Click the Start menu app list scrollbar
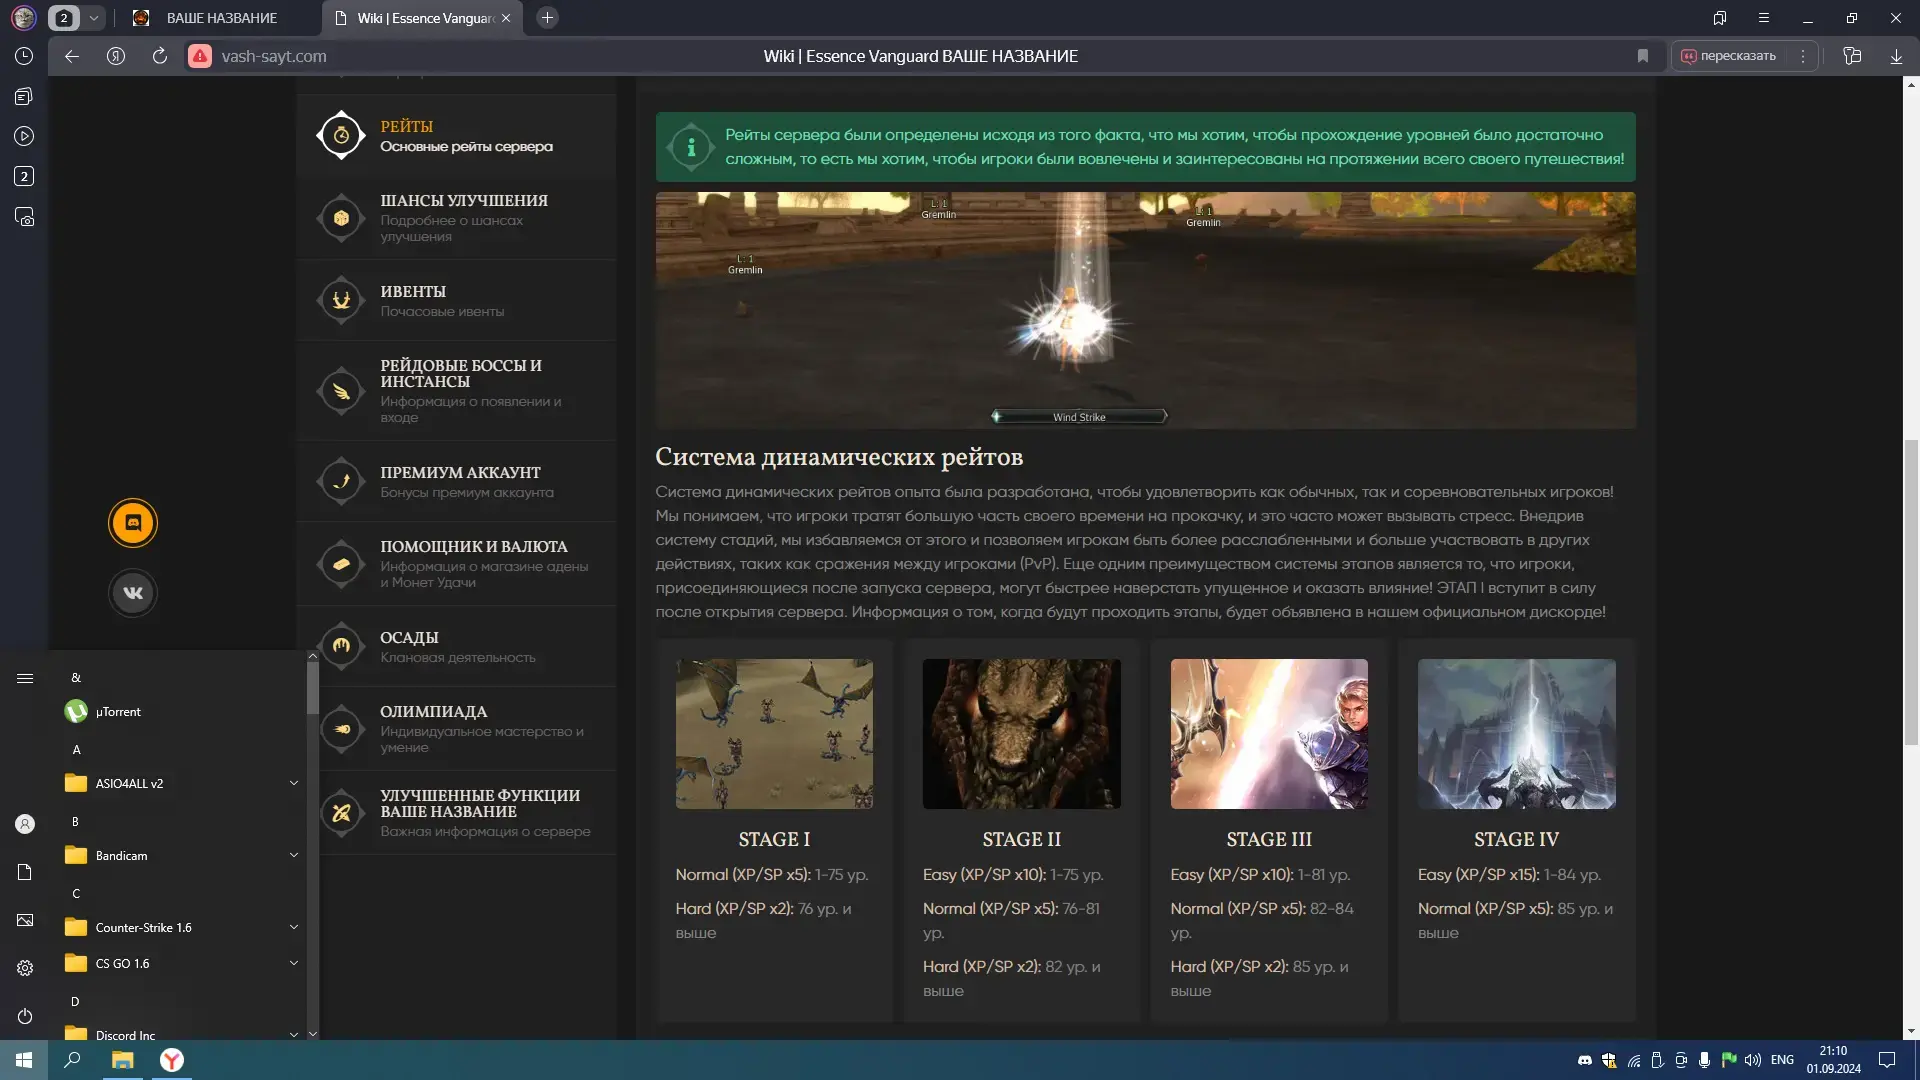Image resolution: width=1920 pixels, height=1080 pixels. [313, 690]
